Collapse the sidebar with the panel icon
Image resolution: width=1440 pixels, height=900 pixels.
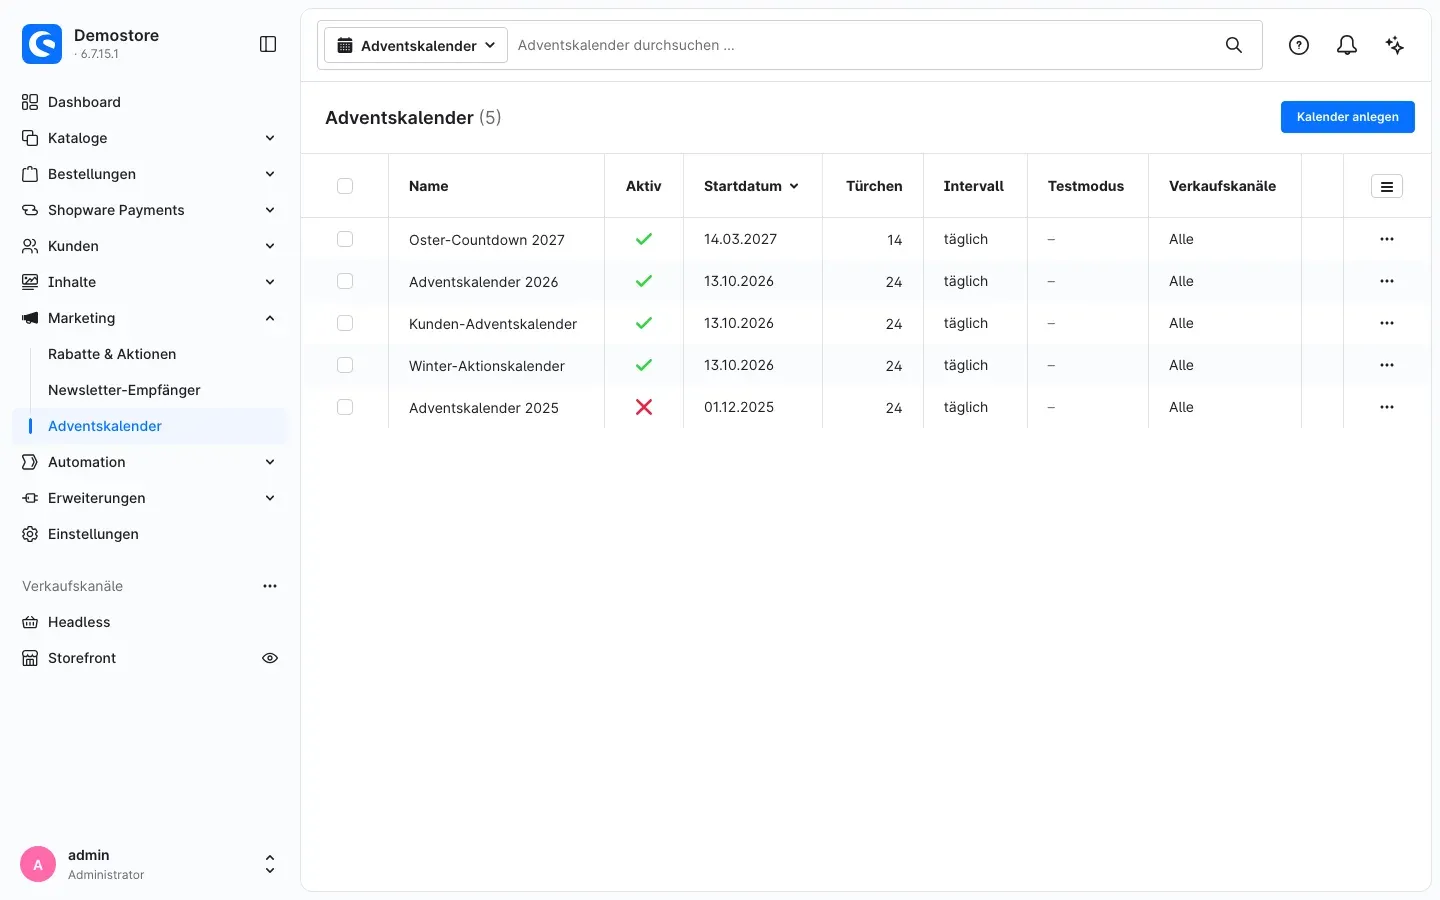268,44
